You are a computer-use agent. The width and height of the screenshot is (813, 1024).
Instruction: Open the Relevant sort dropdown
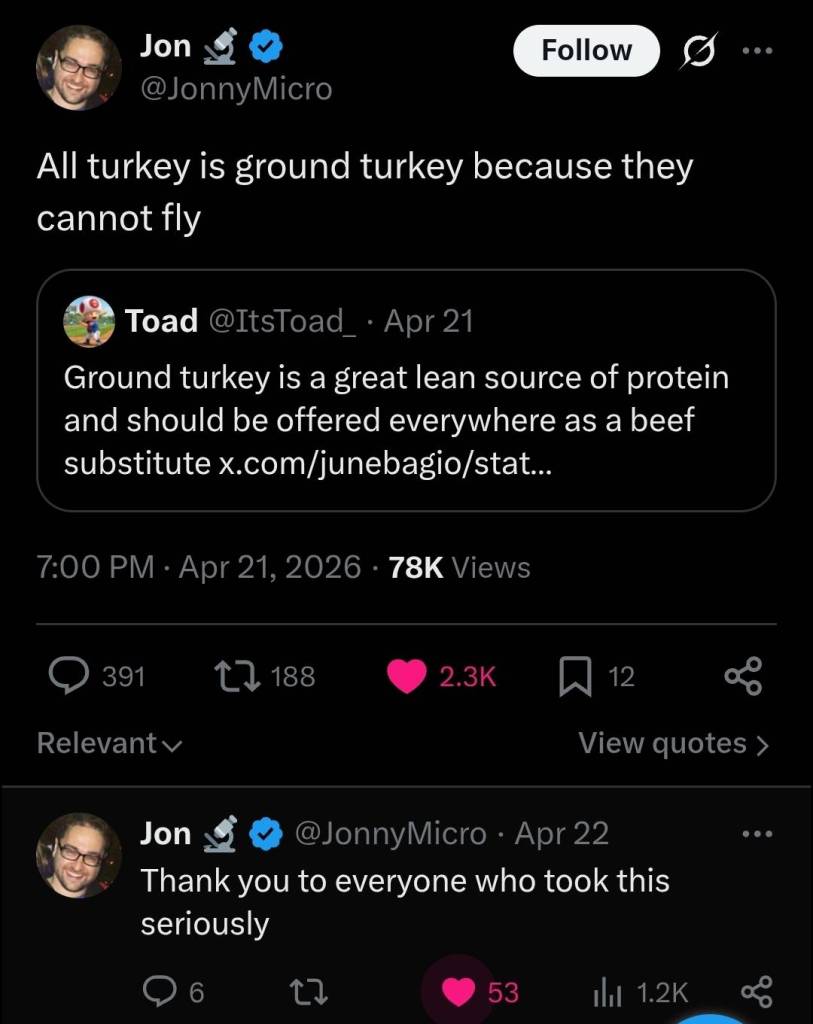tap(109, 743)
